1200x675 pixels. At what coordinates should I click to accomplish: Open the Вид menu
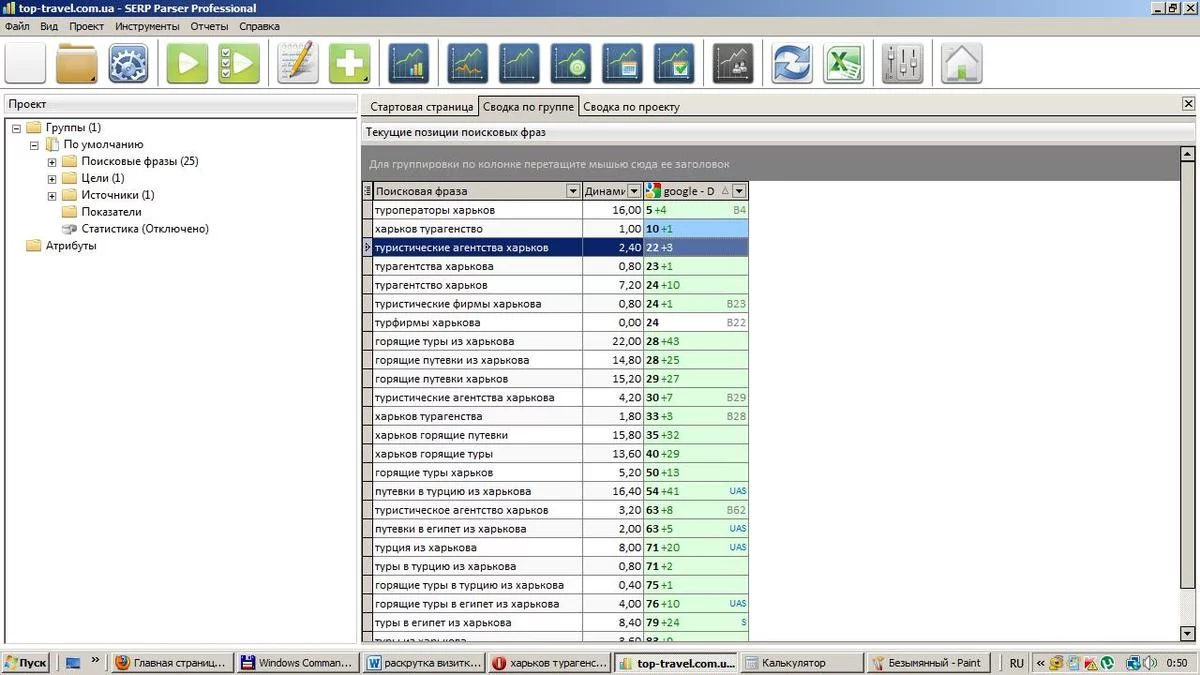coord(49,26)
